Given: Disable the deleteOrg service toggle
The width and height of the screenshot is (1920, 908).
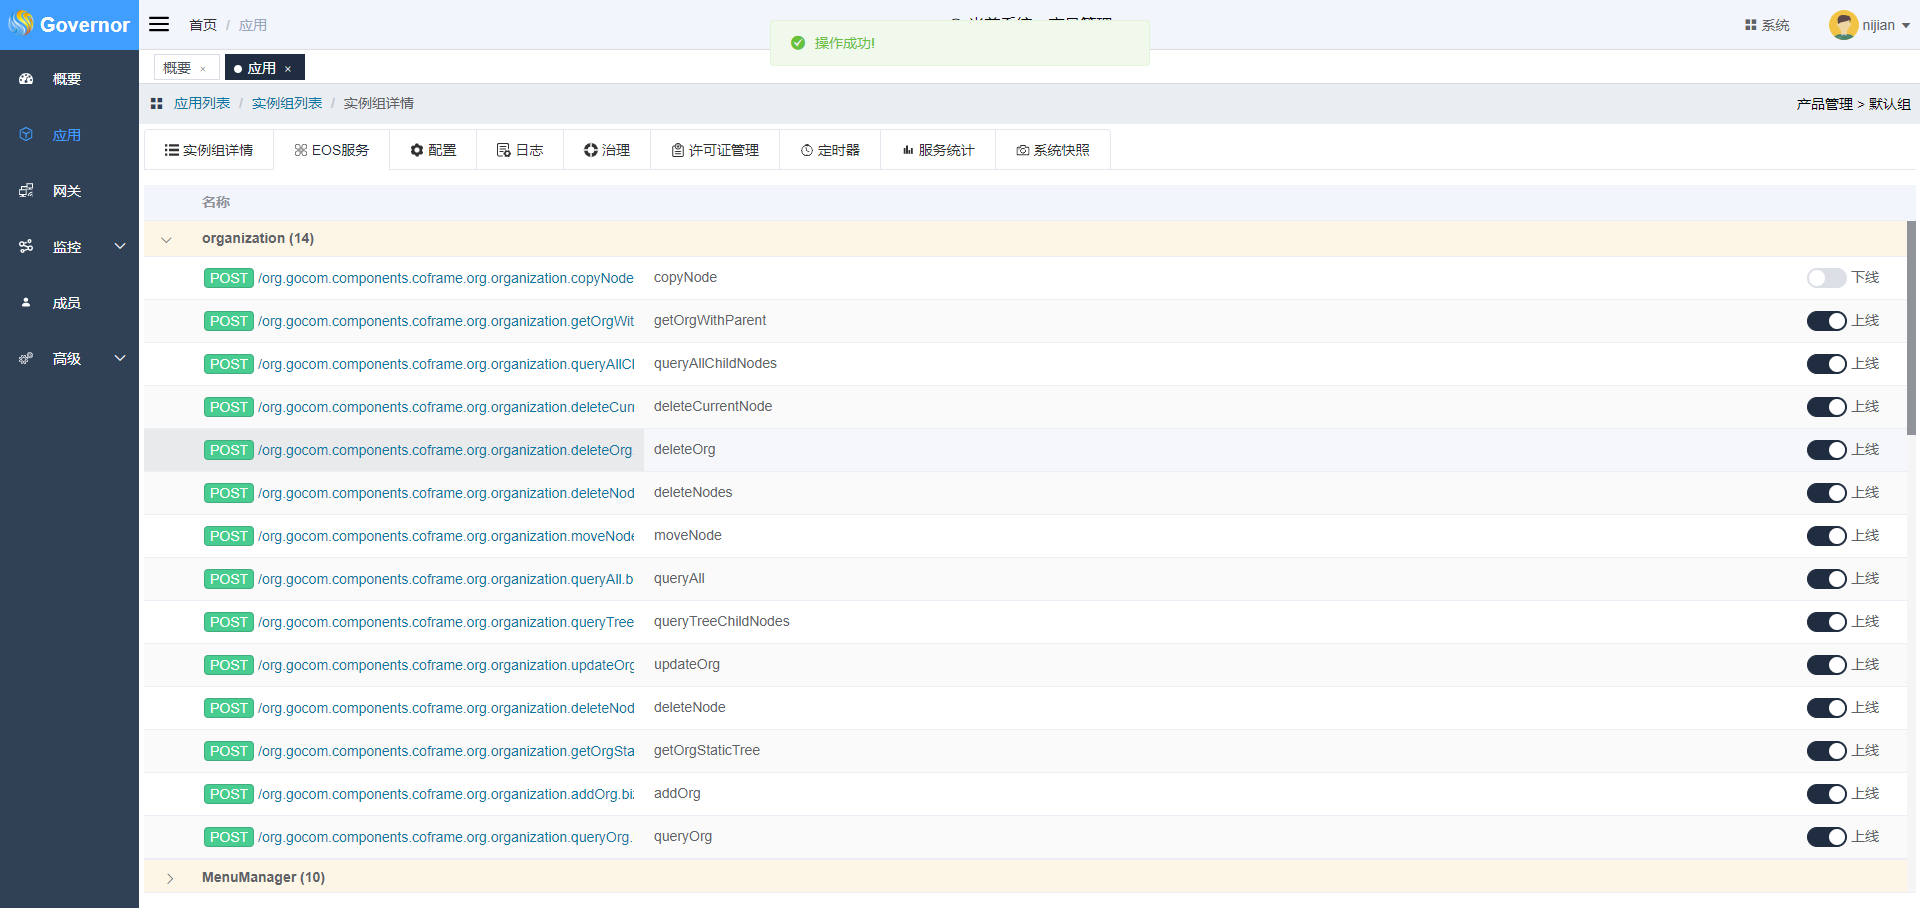Looking at the screenshot, I should 1825,450.
